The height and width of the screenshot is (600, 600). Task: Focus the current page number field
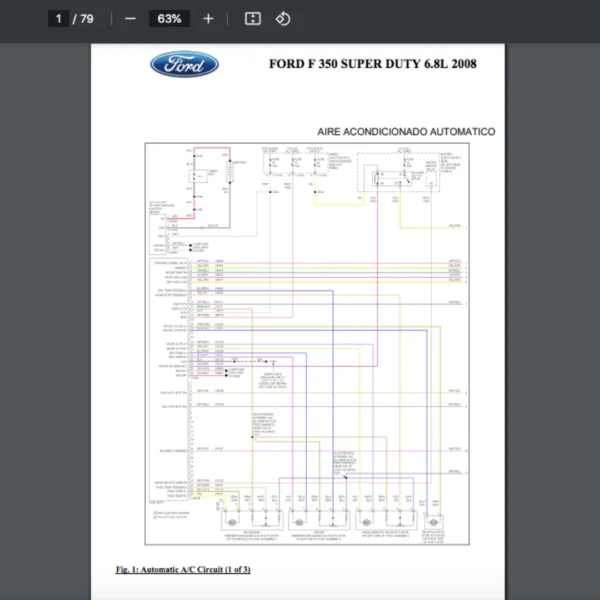[x=58, y=19]
